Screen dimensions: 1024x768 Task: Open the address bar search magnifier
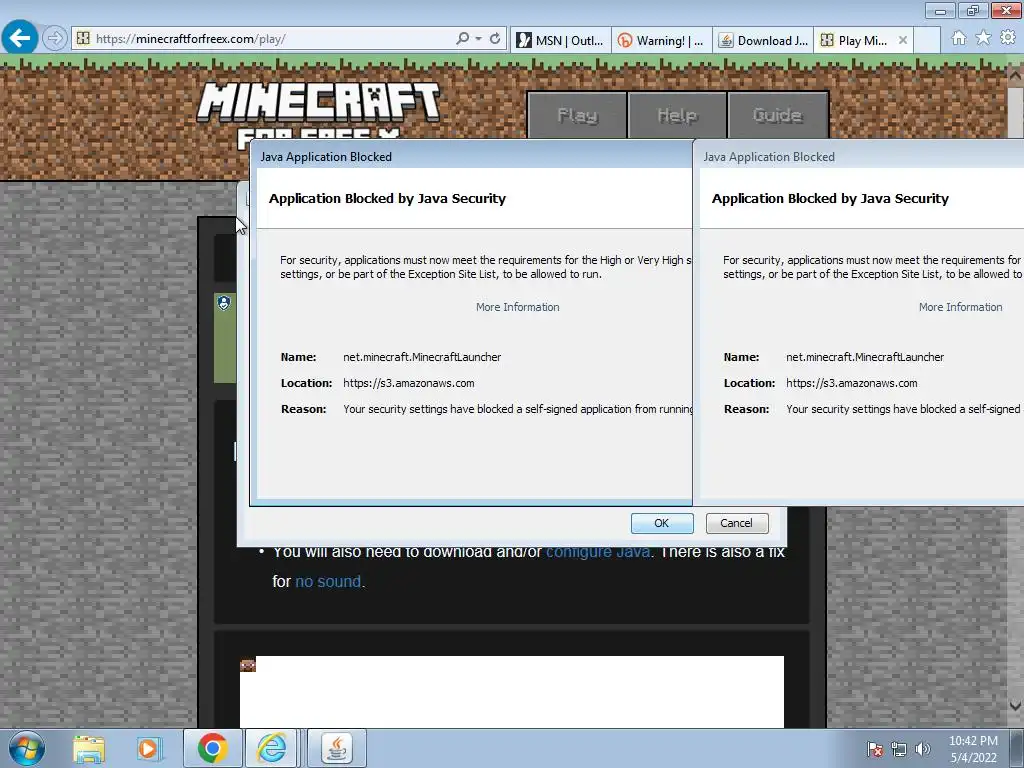coord(462,39)
